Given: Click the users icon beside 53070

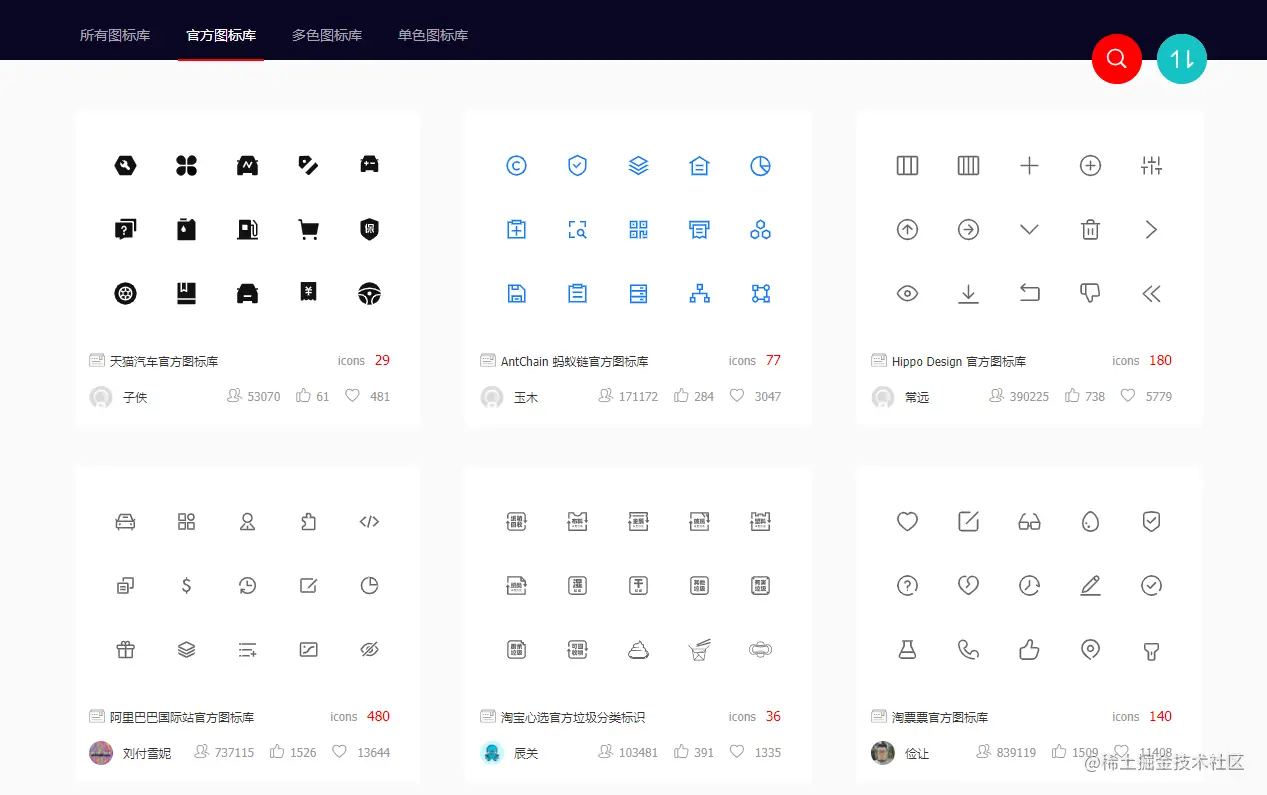Looking at the screenshot, I should click(x=235, y=396).
